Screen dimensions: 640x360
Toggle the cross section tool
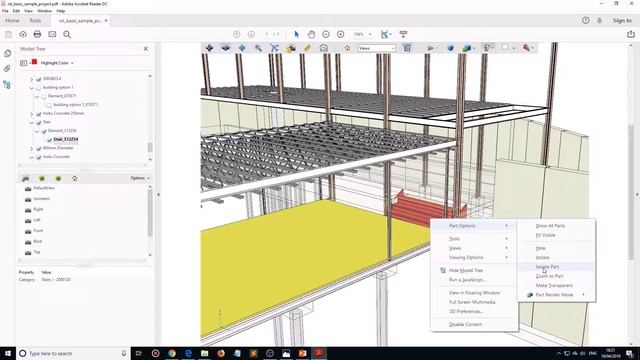coord(527,48)
